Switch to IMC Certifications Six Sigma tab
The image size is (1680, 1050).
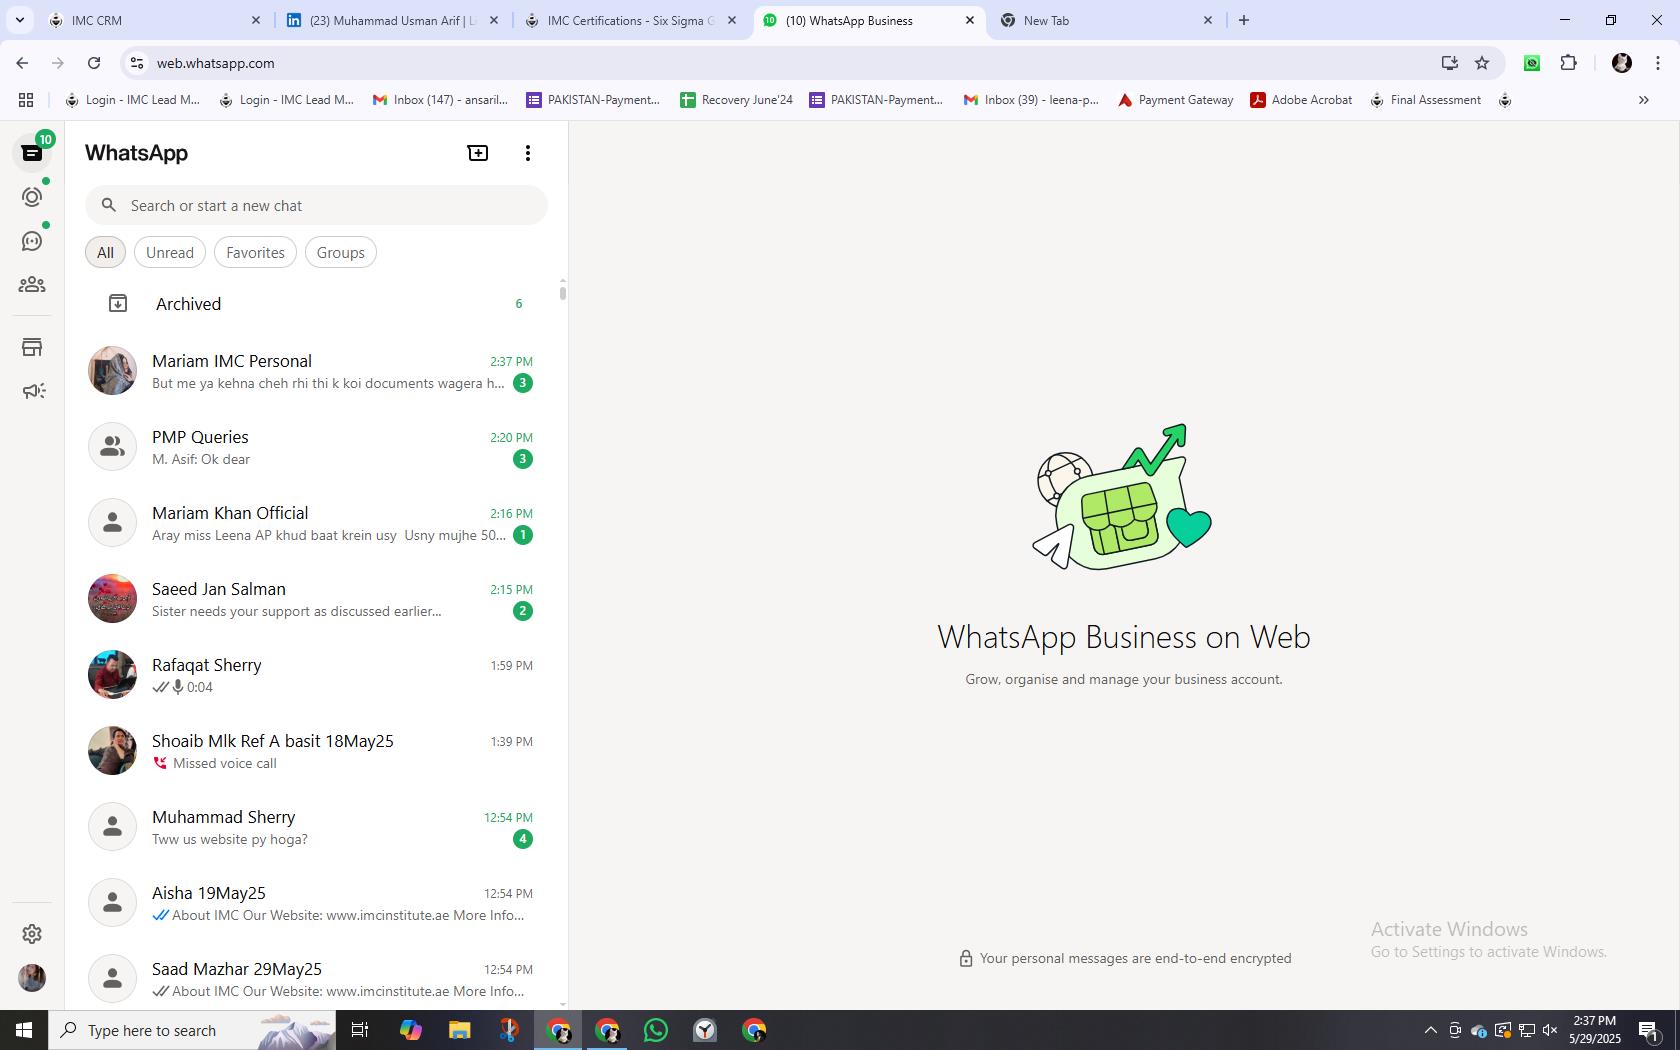pyautogui.click(x=630, y=20)
